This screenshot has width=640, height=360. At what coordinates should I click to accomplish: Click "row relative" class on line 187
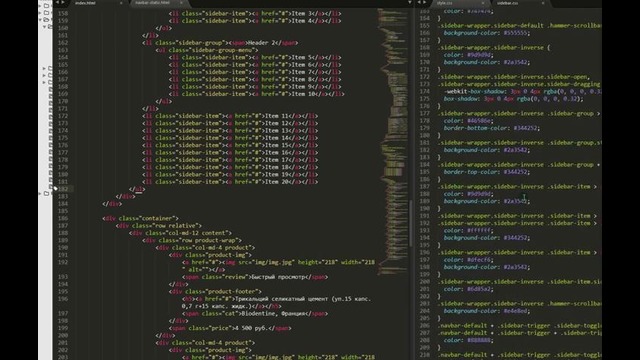178,226
